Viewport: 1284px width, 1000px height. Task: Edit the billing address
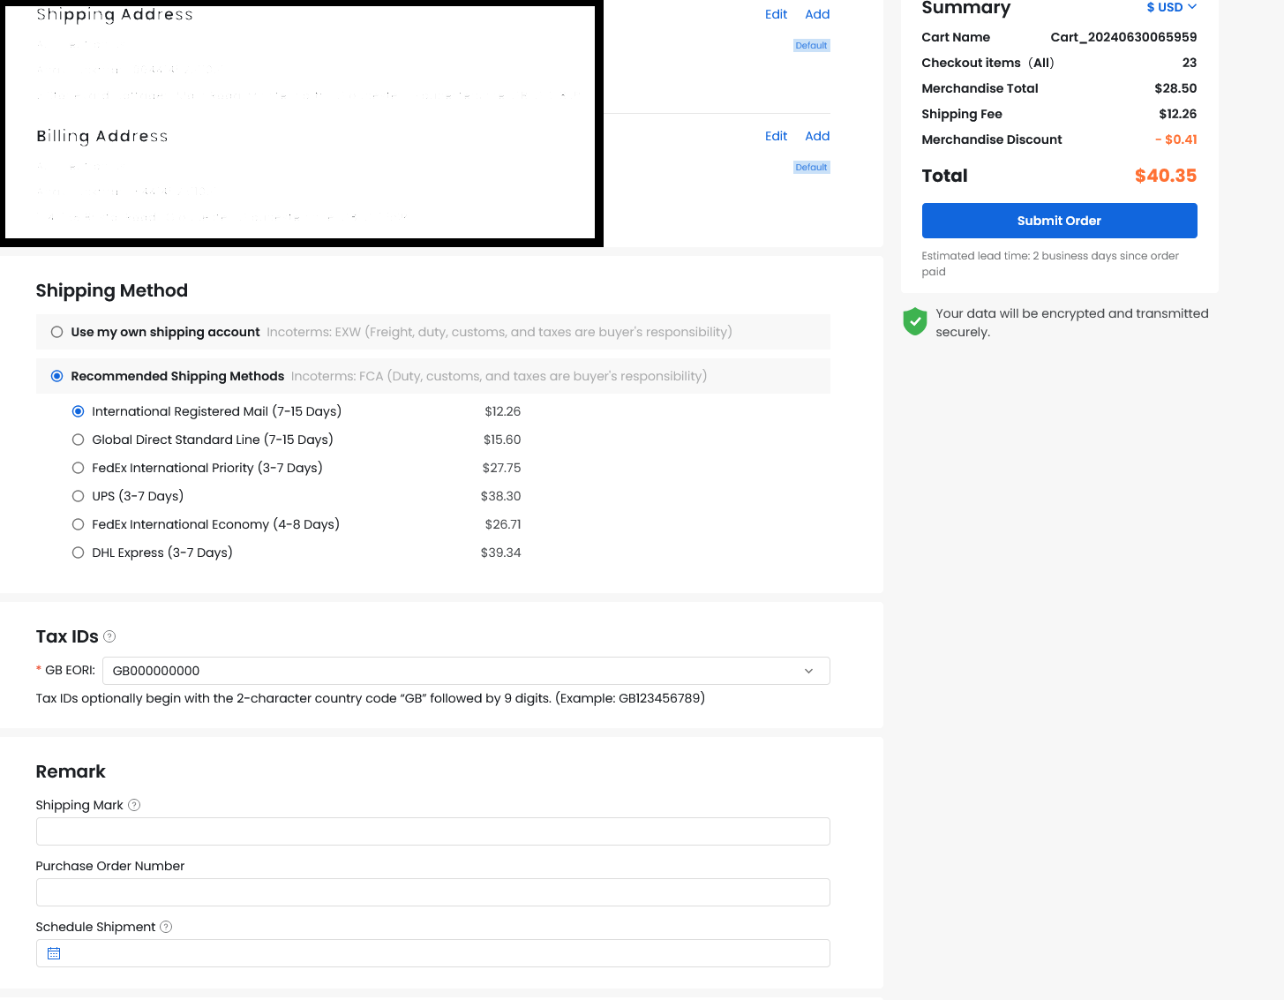pos(775,136)
